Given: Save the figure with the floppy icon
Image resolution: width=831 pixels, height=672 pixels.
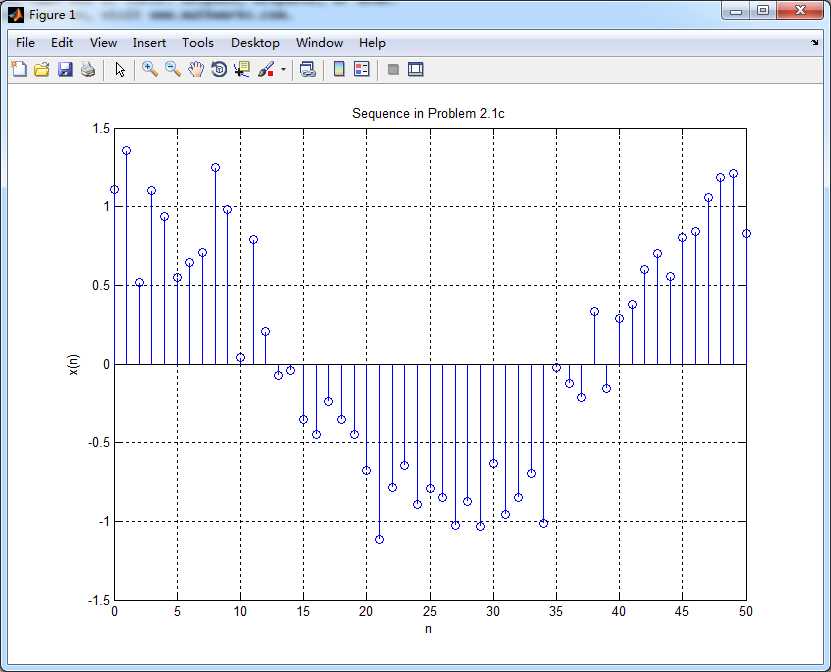Looking at the screenshot, I should coord(65,69).
